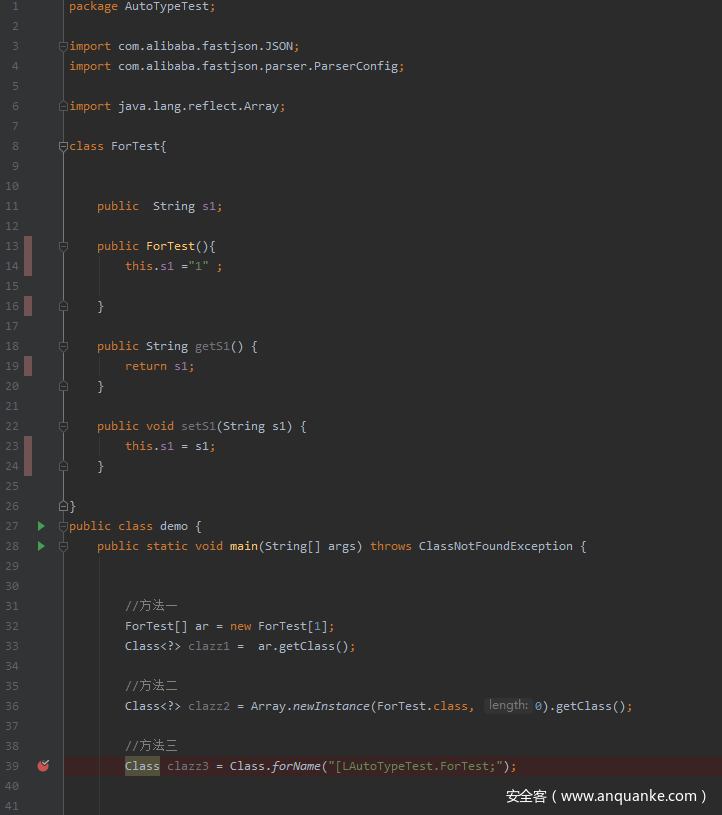Screen dimensions: 722x815
Task: Fold the getS1 method body
Action: pos(64,346)
